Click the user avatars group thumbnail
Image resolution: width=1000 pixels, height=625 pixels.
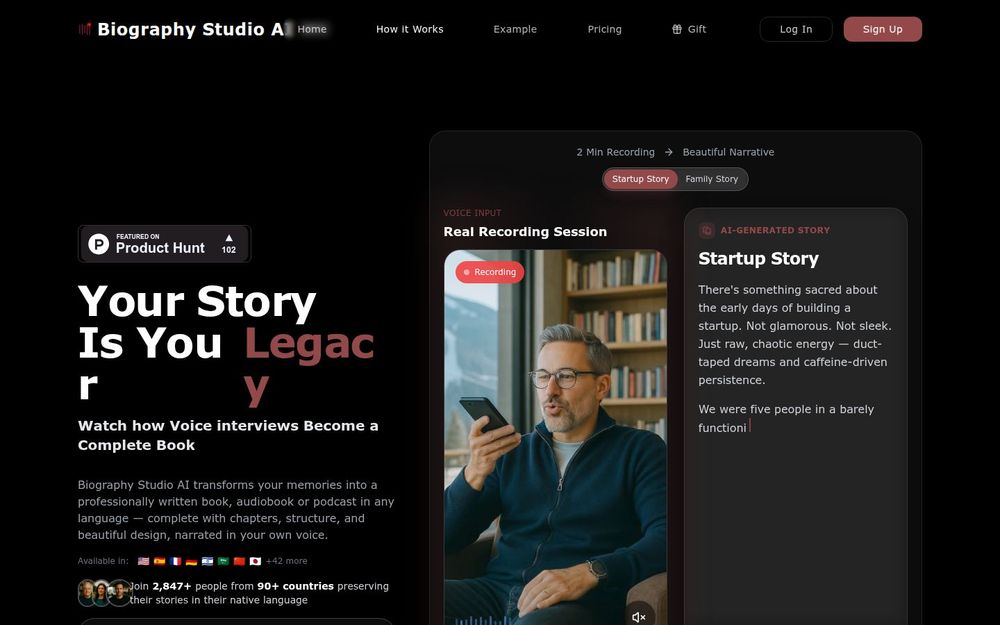pos(104,592)
